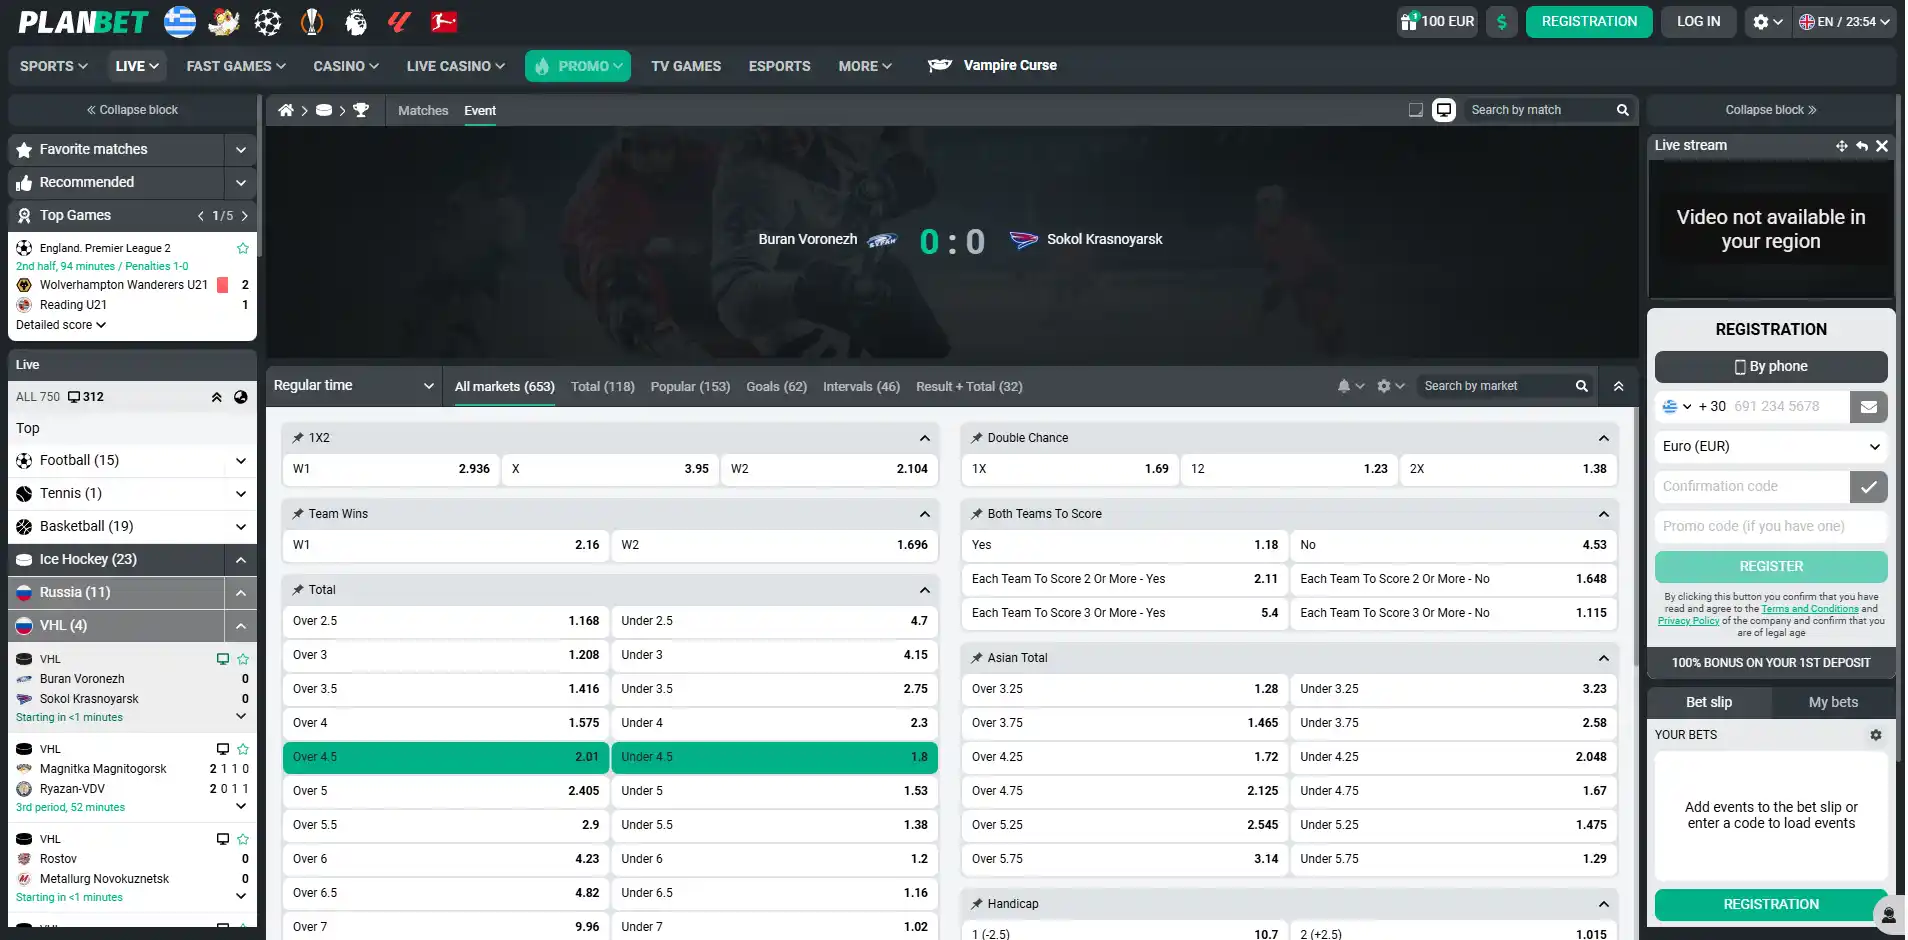Collapse the Ice Hockey (23) category
1908x940 pixels.
click(x=241, y=560)
